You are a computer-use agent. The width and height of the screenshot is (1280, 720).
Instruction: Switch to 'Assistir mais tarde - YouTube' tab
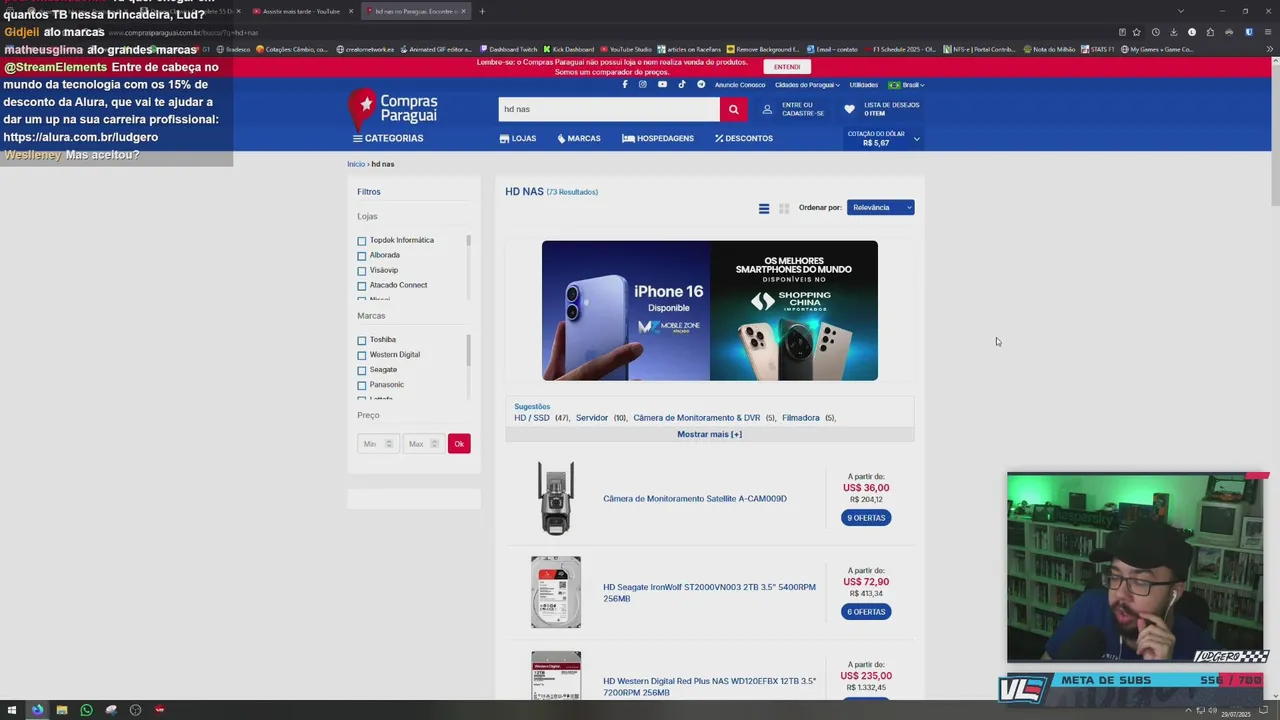click(x=301, y=11)
